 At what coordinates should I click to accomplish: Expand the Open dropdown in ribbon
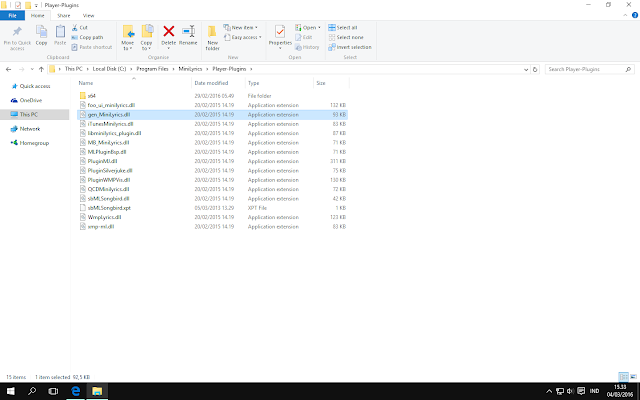[308, 27]
